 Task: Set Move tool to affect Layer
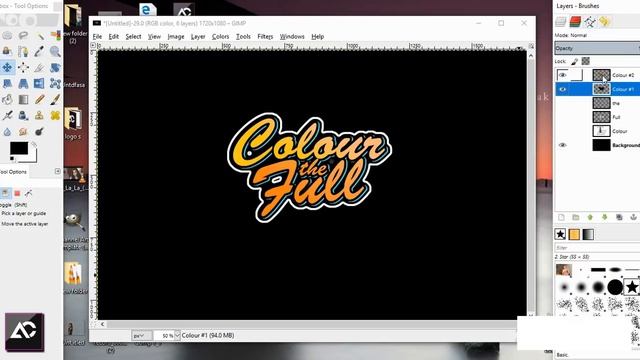[x=5, y=193]
